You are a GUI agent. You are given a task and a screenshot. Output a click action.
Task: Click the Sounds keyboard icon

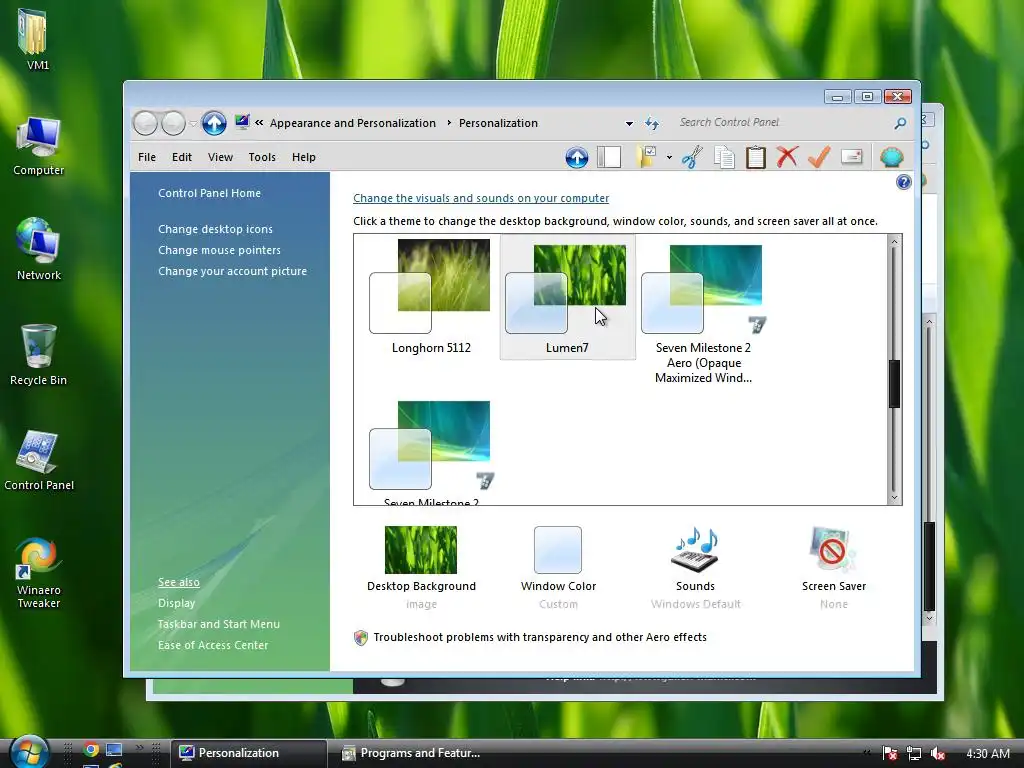(695, 549)
